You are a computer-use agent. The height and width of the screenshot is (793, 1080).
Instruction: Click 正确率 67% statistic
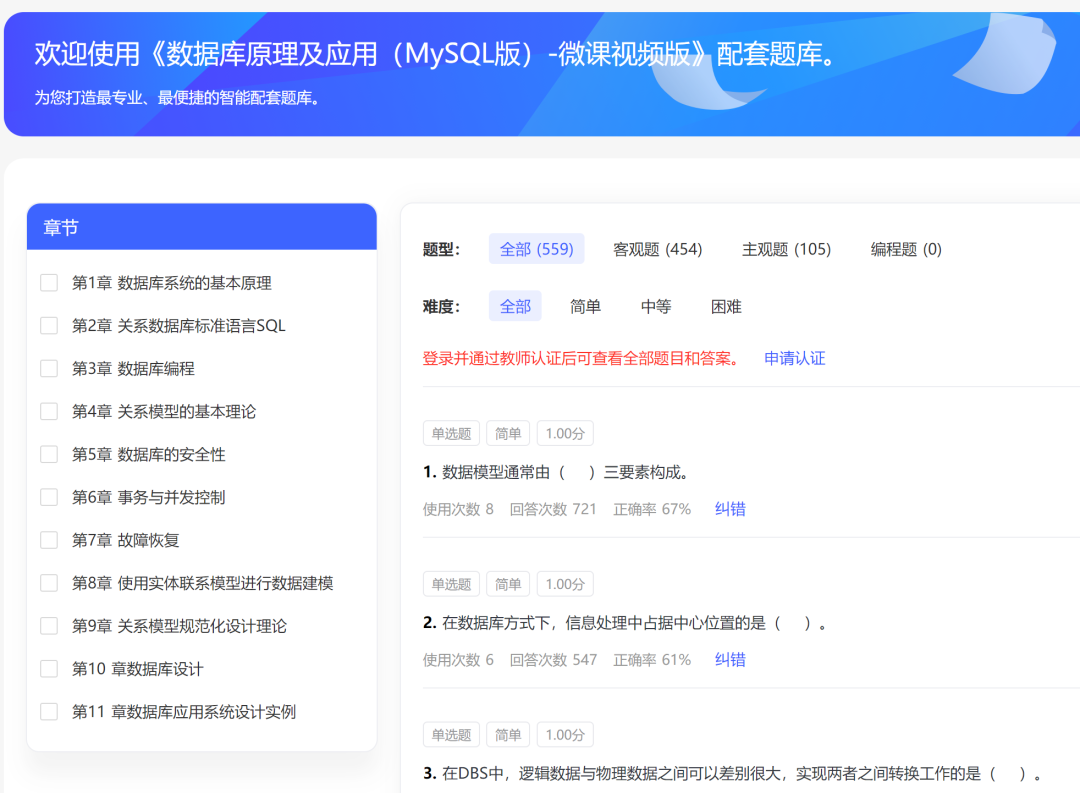[x=652, y=509]
